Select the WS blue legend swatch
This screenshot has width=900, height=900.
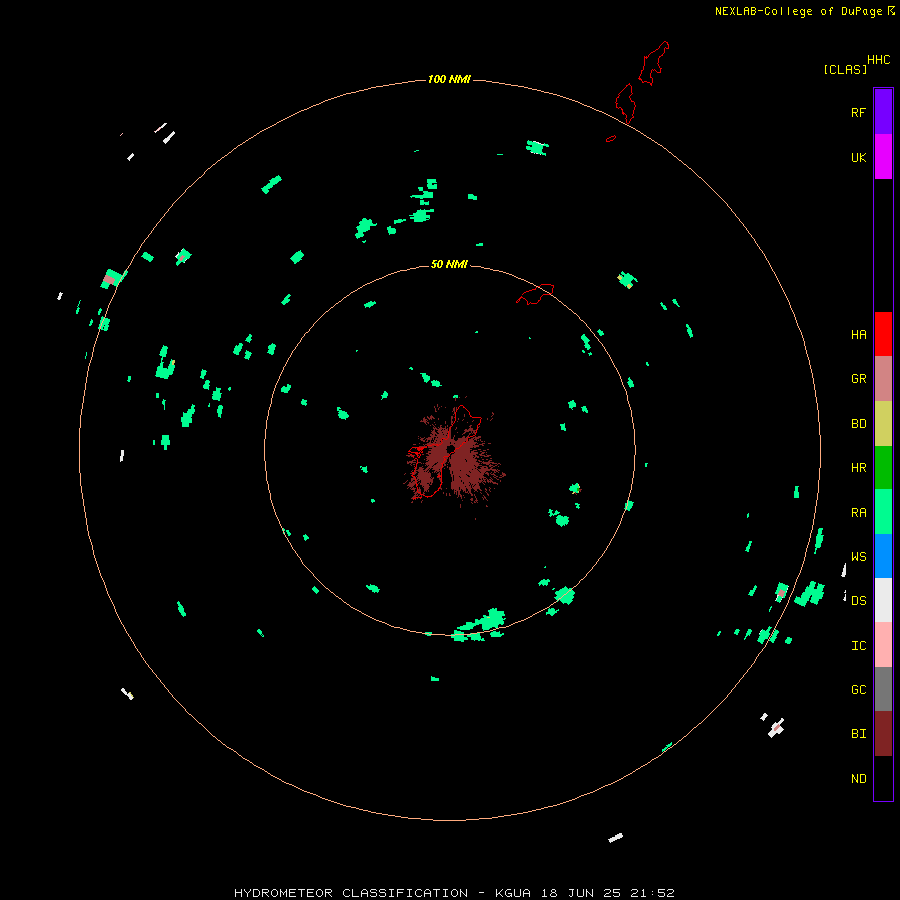883,556
